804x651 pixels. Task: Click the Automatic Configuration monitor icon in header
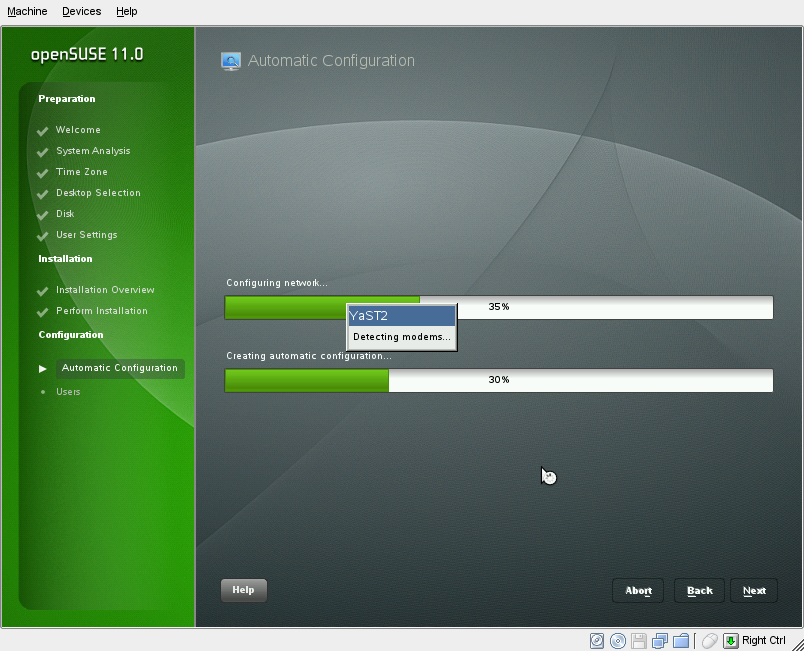(230, 60)
